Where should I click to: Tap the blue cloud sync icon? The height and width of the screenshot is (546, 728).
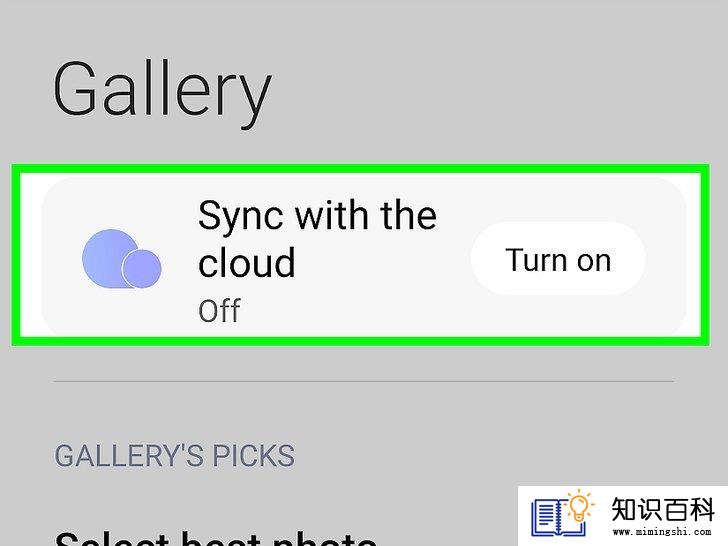(x=122, y=259)
